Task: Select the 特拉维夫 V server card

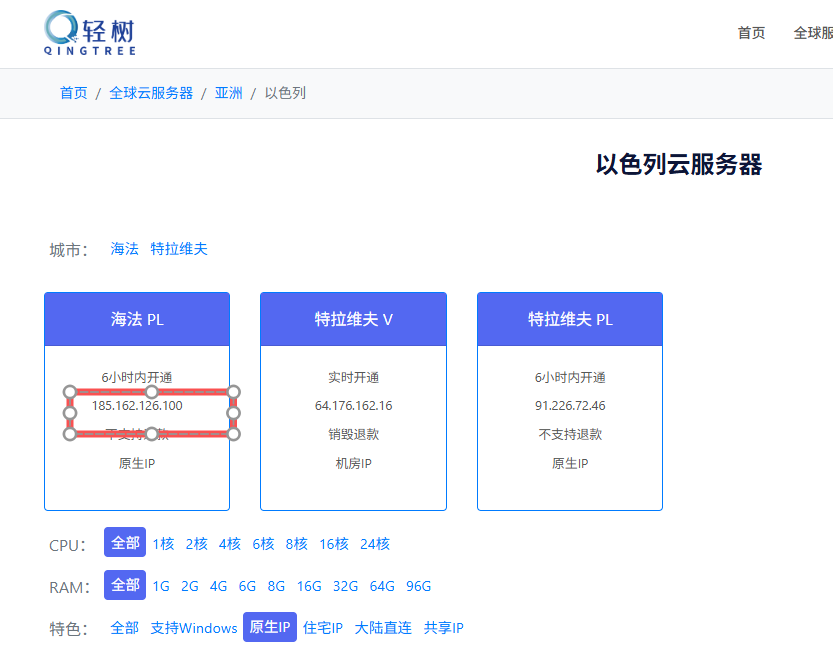Action: point(353,401)
